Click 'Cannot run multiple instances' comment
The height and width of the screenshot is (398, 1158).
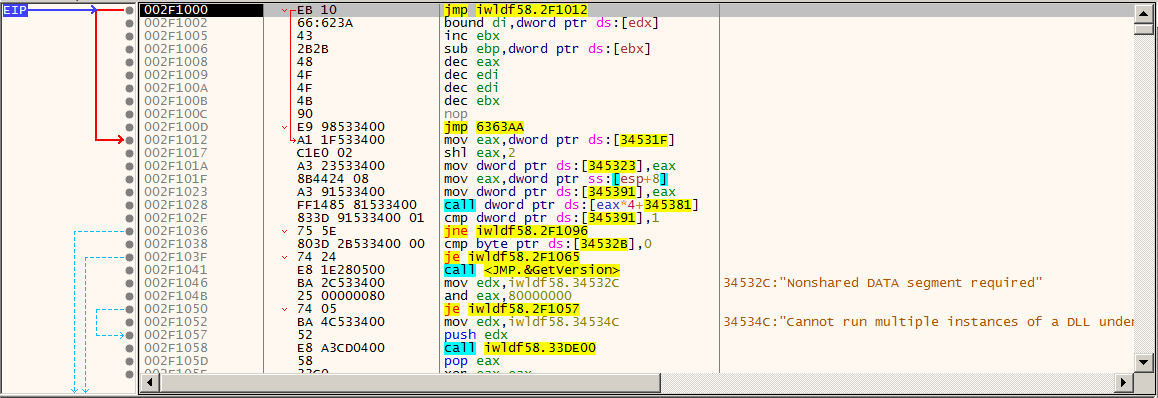tap(929, 322)
